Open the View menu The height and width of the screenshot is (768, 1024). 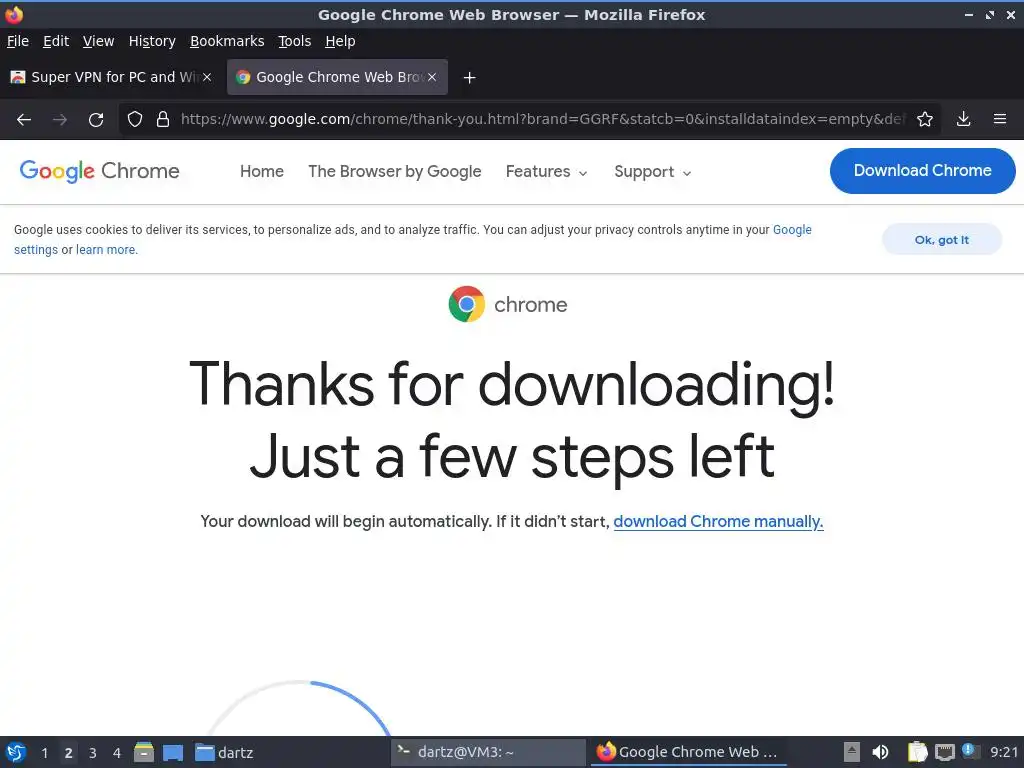(98, 41)
